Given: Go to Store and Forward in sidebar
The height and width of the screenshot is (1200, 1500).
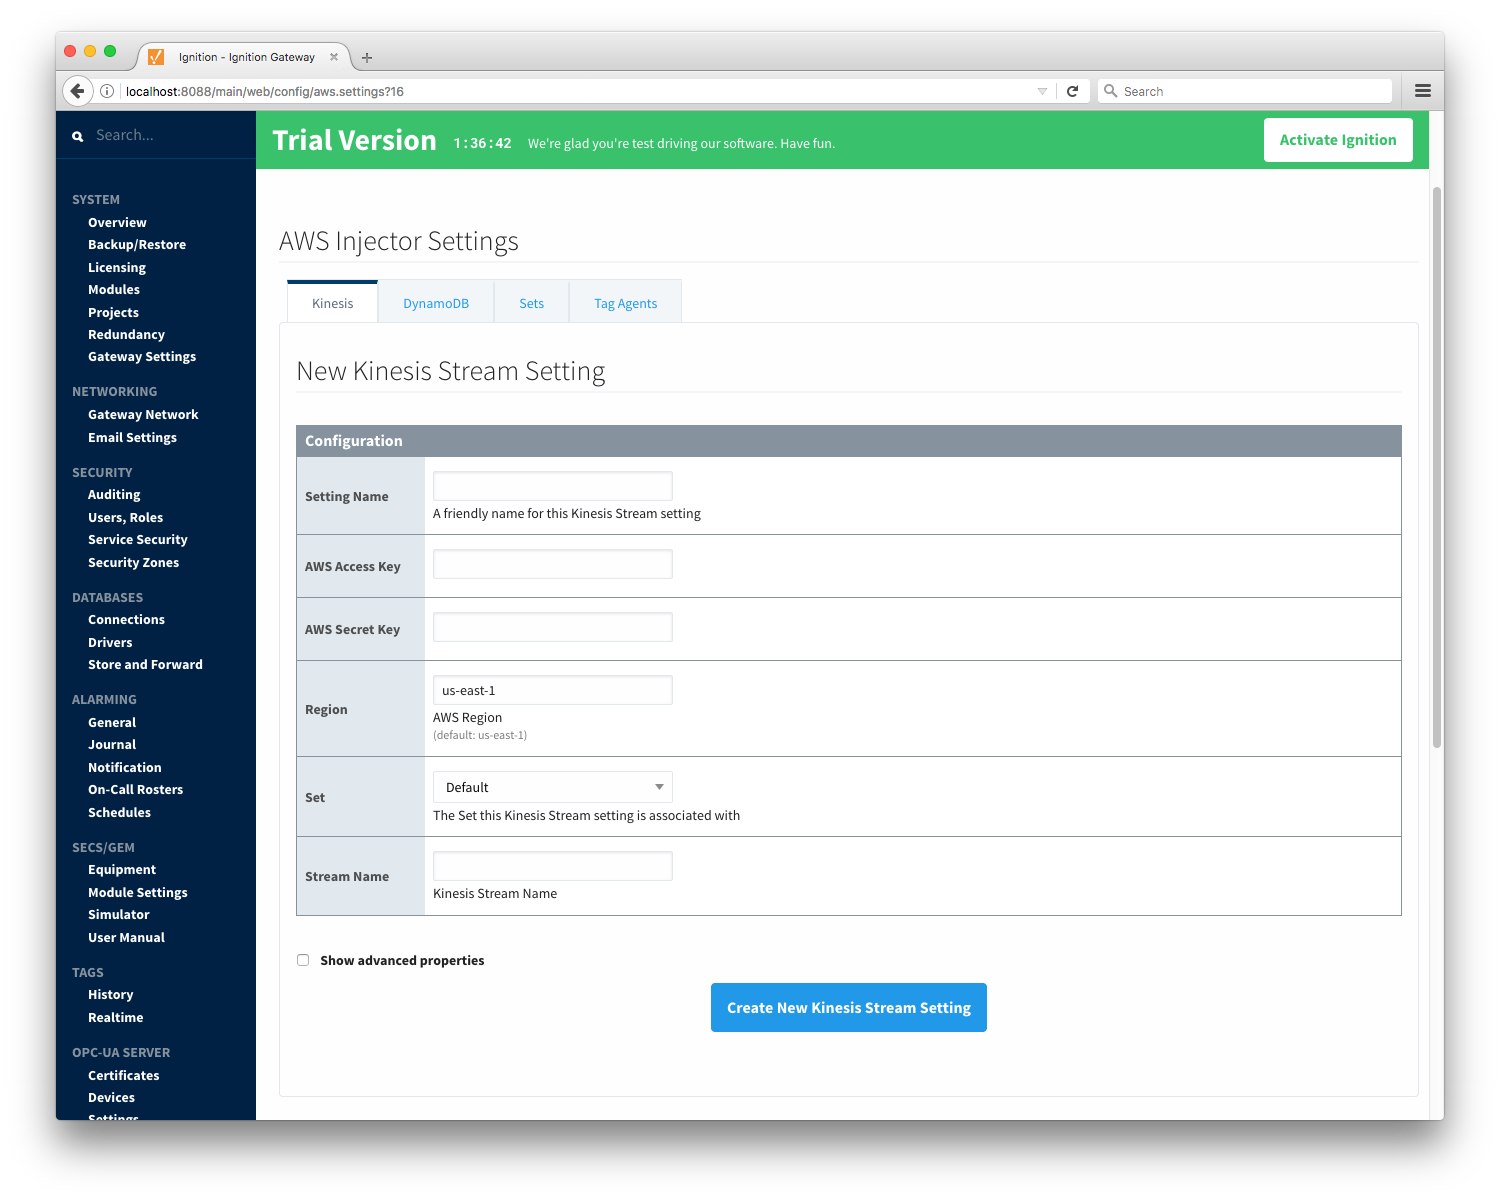Looking at the screenshot, I should [x=145, y=665].
